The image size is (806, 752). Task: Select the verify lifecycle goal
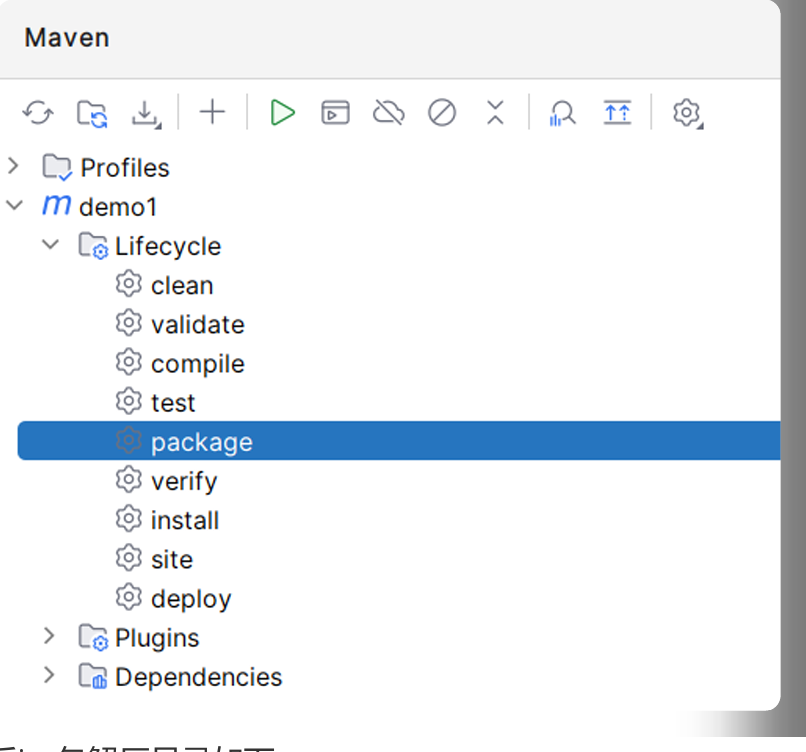coord(184,482)
